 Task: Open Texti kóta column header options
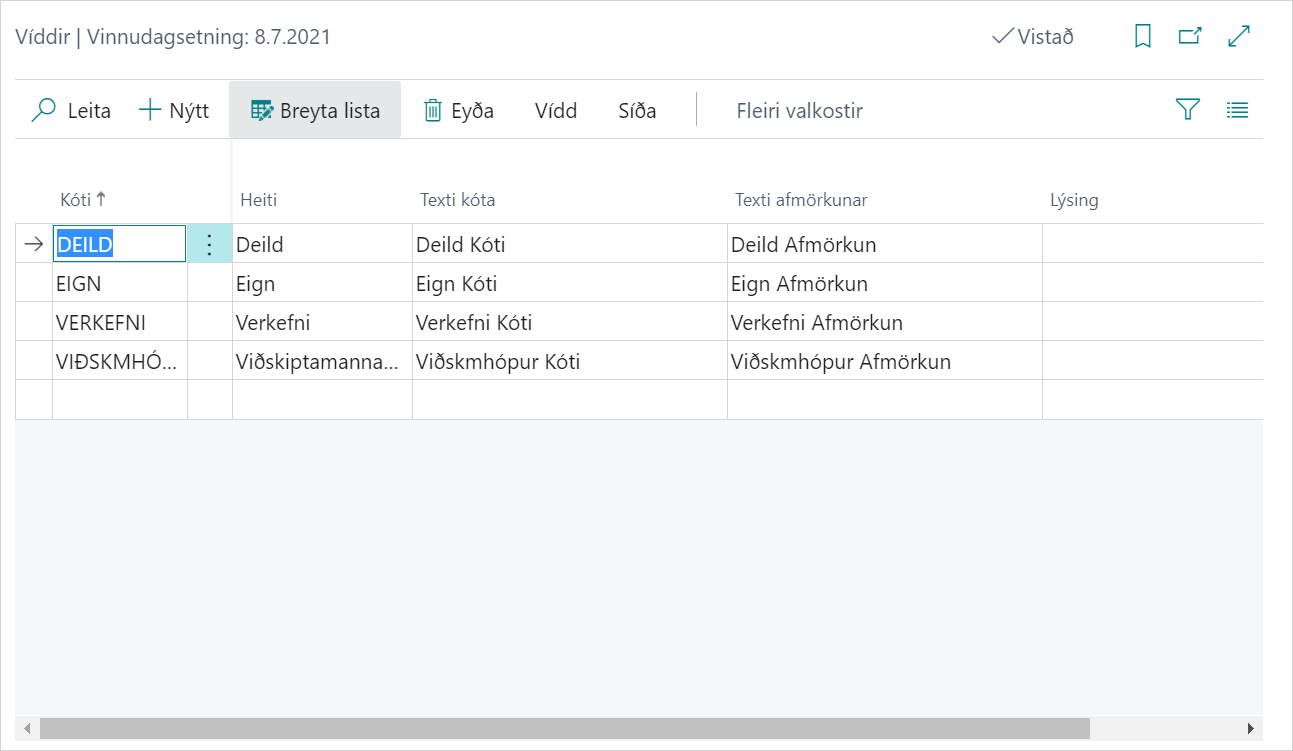tap(457, 200)
